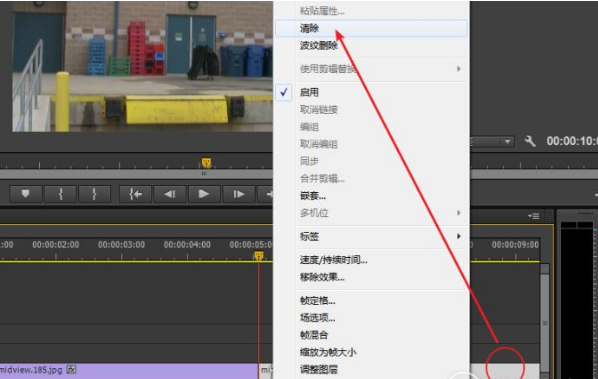The image size is (598, 379).
Task: Expand the 标签 submenu arrow
Action: (458, 236)
